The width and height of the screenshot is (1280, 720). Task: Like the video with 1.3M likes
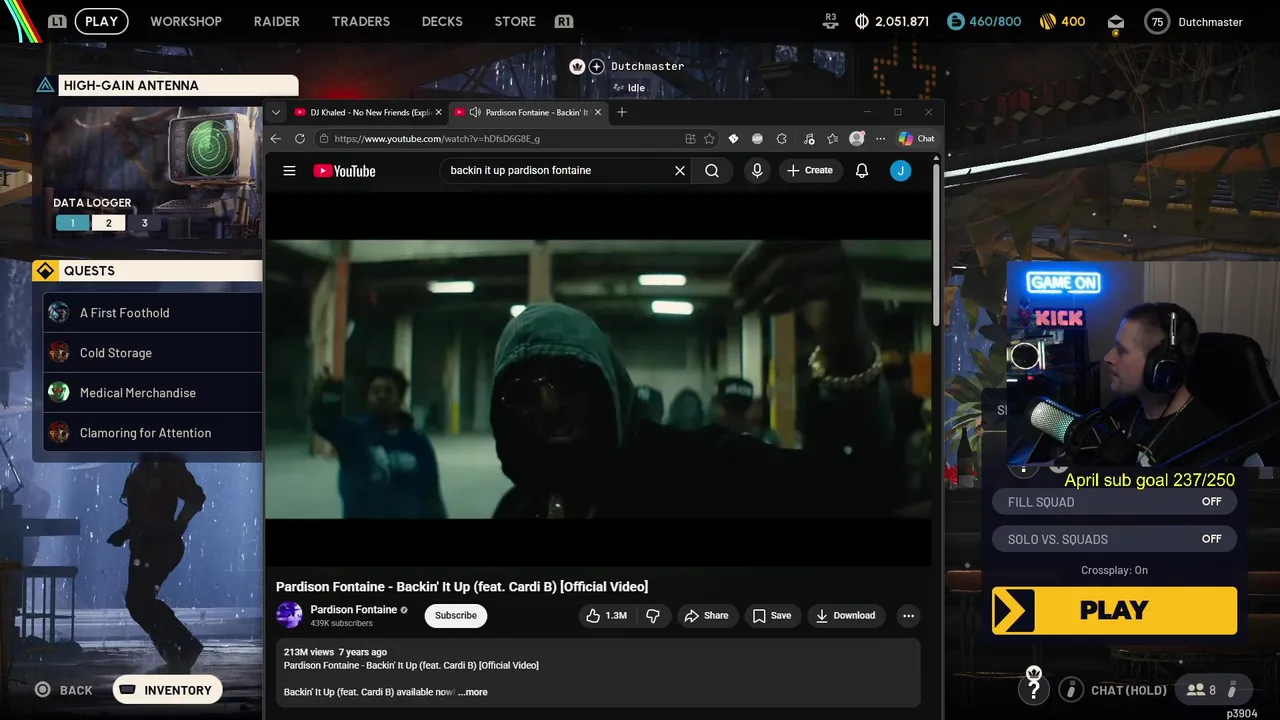point(606,616)
